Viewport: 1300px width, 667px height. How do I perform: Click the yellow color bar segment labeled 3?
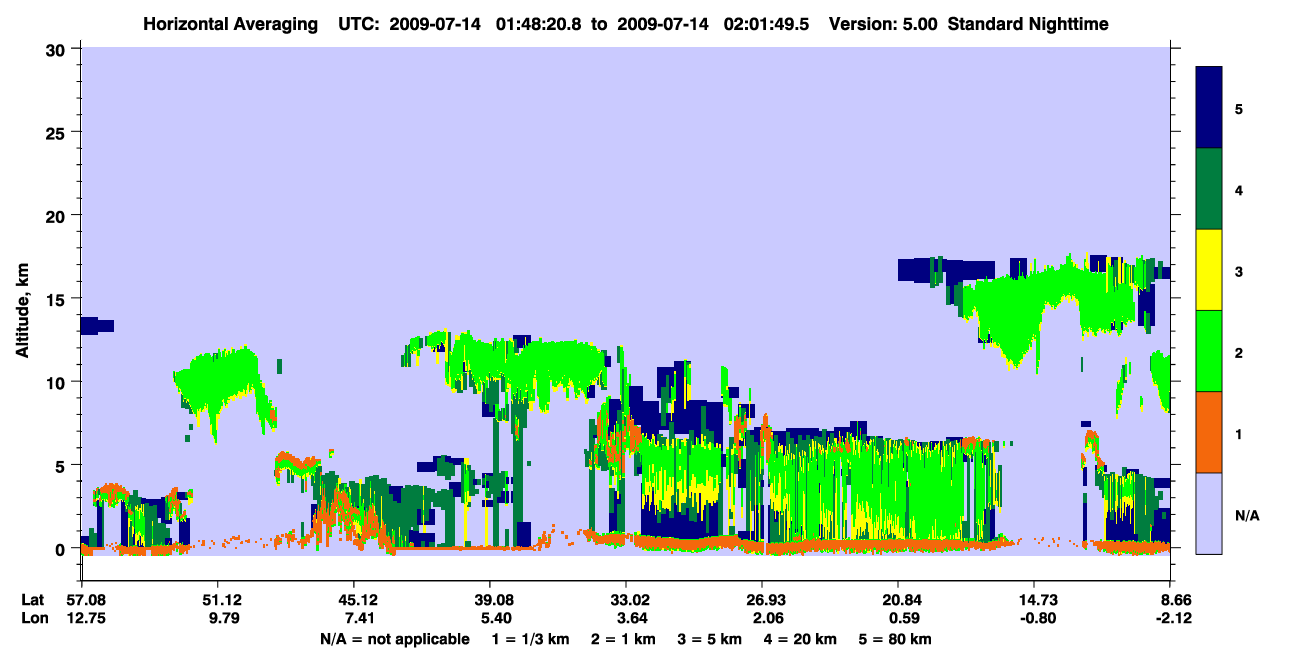(1209, 270)
